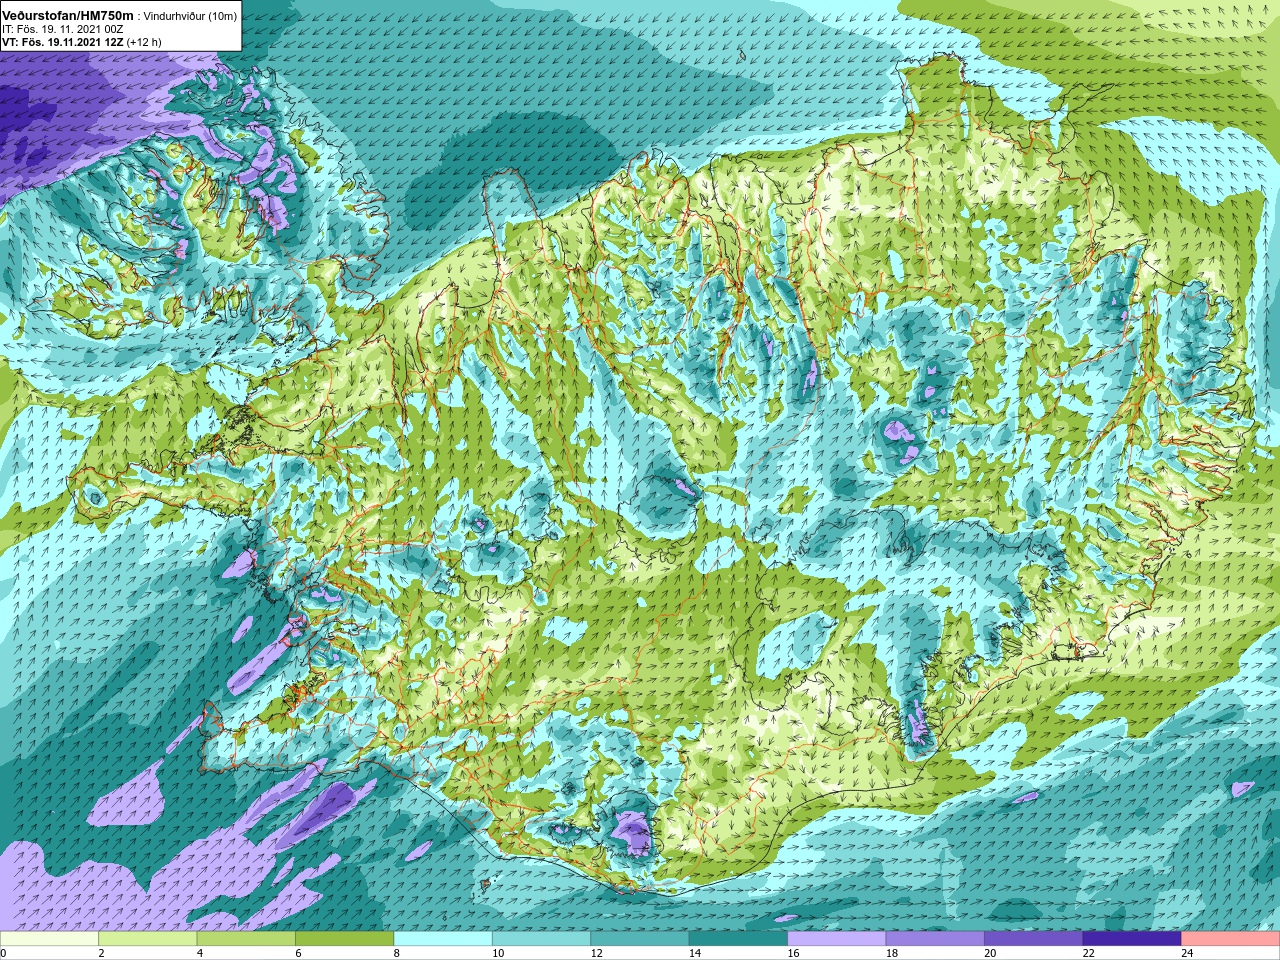Click the 18–20 purple legend swatch

[x=935, y=939]
